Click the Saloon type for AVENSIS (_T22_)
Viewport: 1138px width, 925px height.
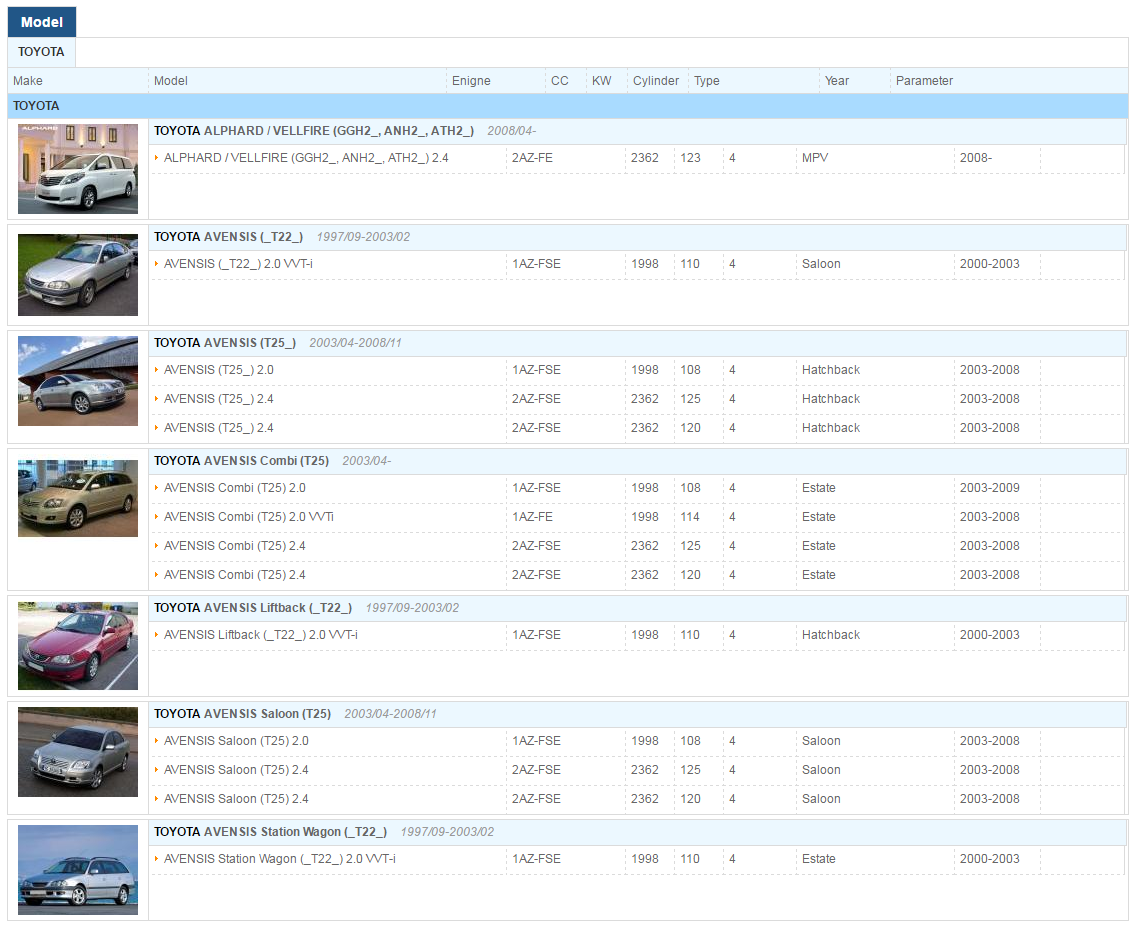point(821,264)
